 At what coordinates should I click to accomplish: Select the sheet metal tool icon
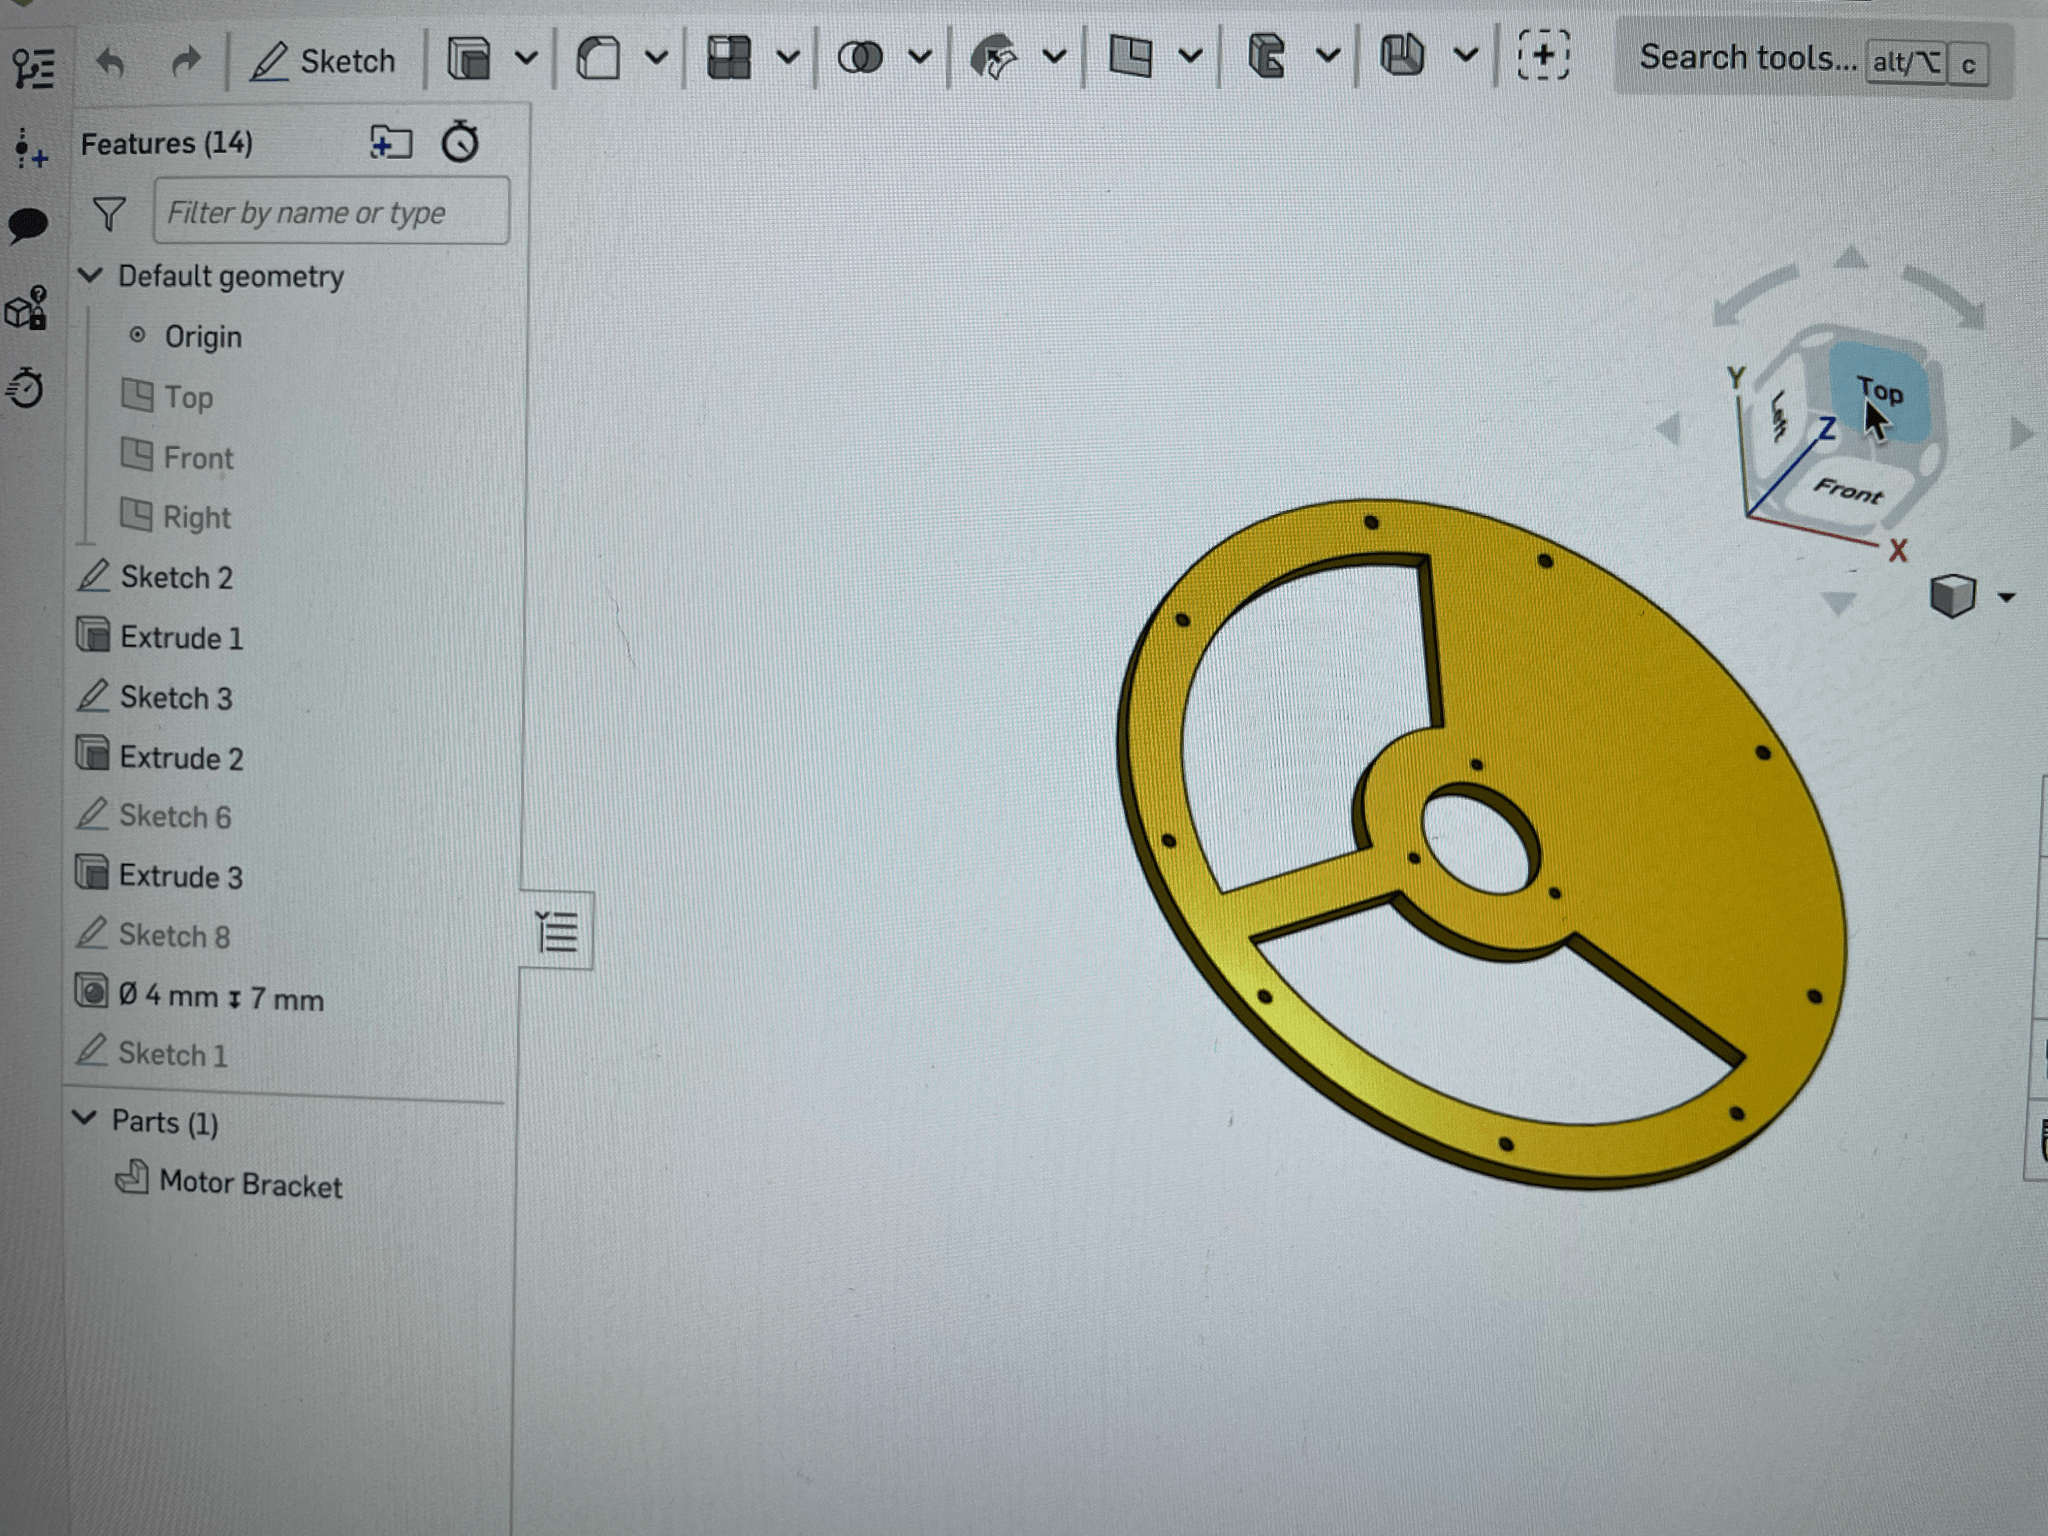pos(1402,54)
